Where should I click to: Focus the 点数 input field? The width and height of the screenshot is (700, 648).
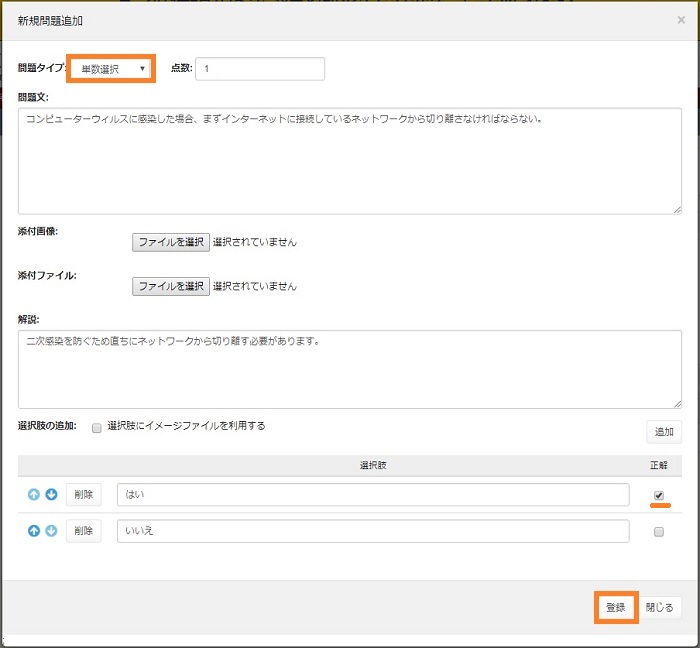(x=260, y=69)
